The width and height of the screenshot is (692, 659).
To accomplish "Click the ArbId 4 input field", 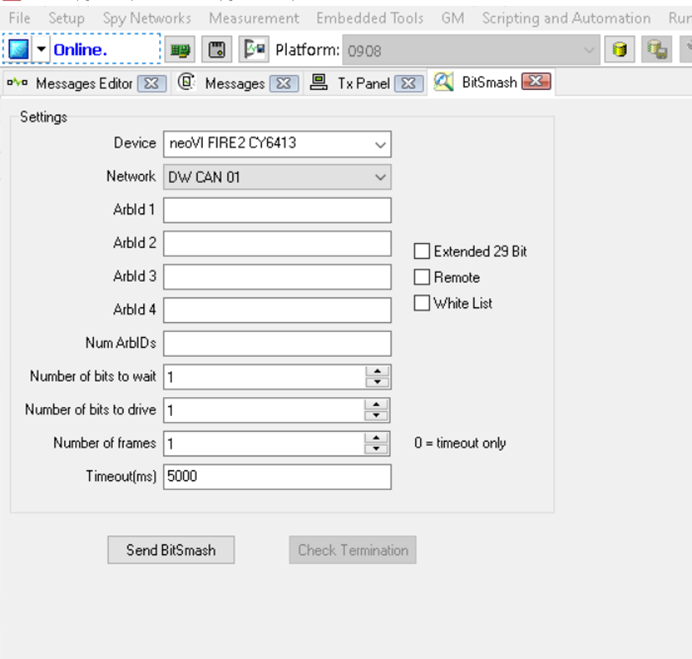I will (277, 310).
